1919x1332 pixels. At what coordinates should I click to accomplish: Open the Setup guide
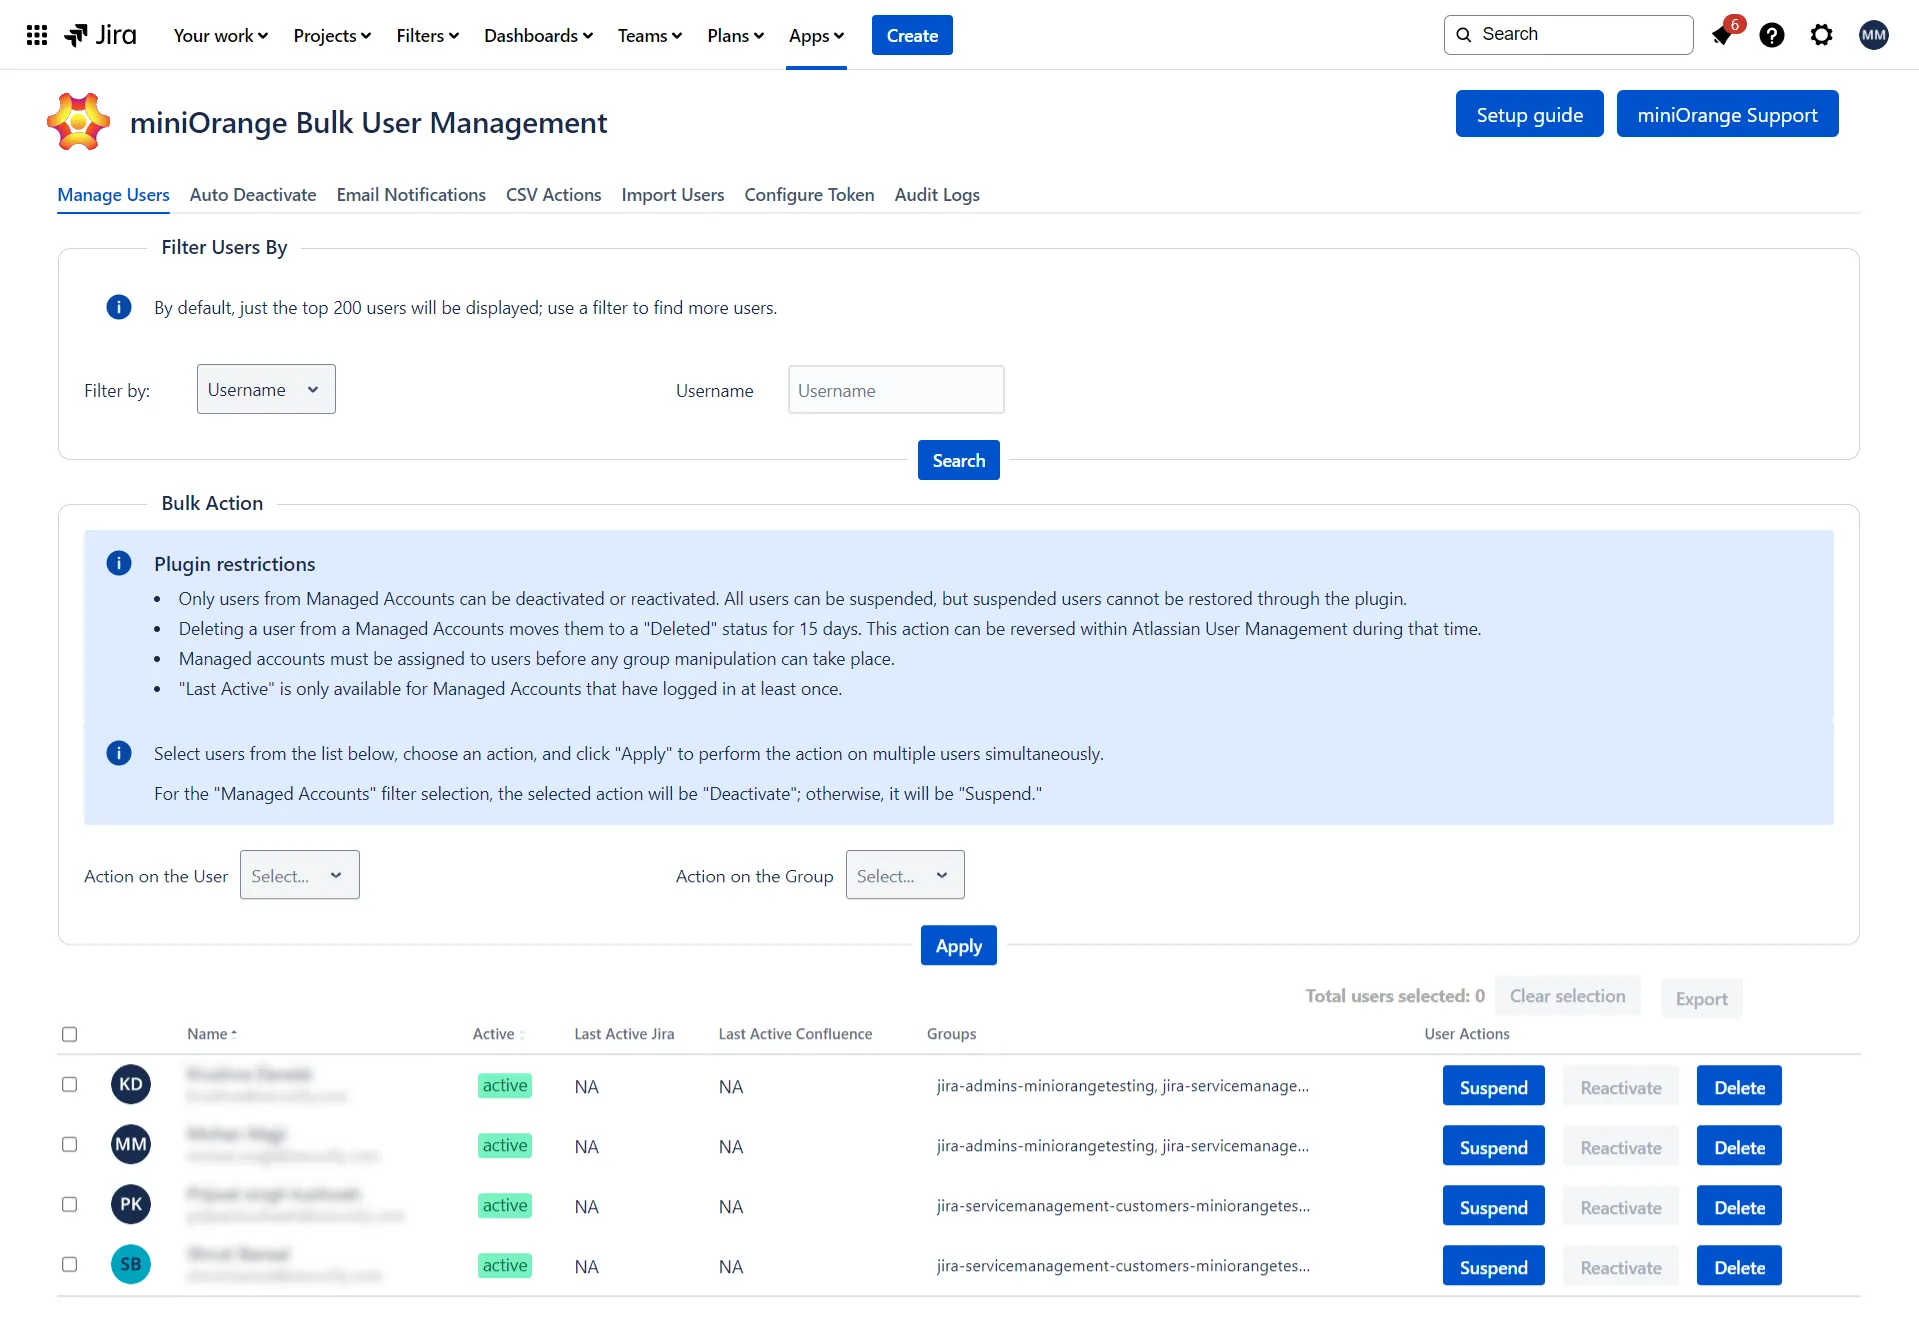1529,114
